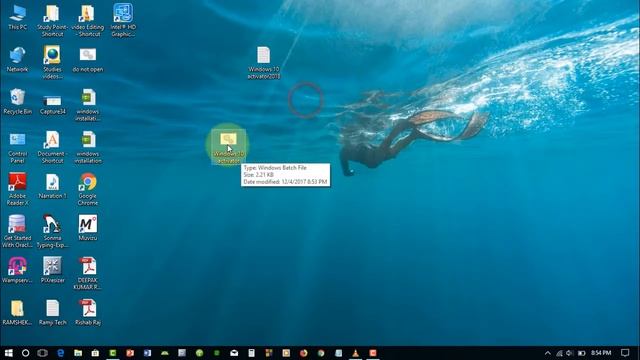Select the Muvizu desktop icon
The height and width of the screenshot is (360, 640).
88,228
